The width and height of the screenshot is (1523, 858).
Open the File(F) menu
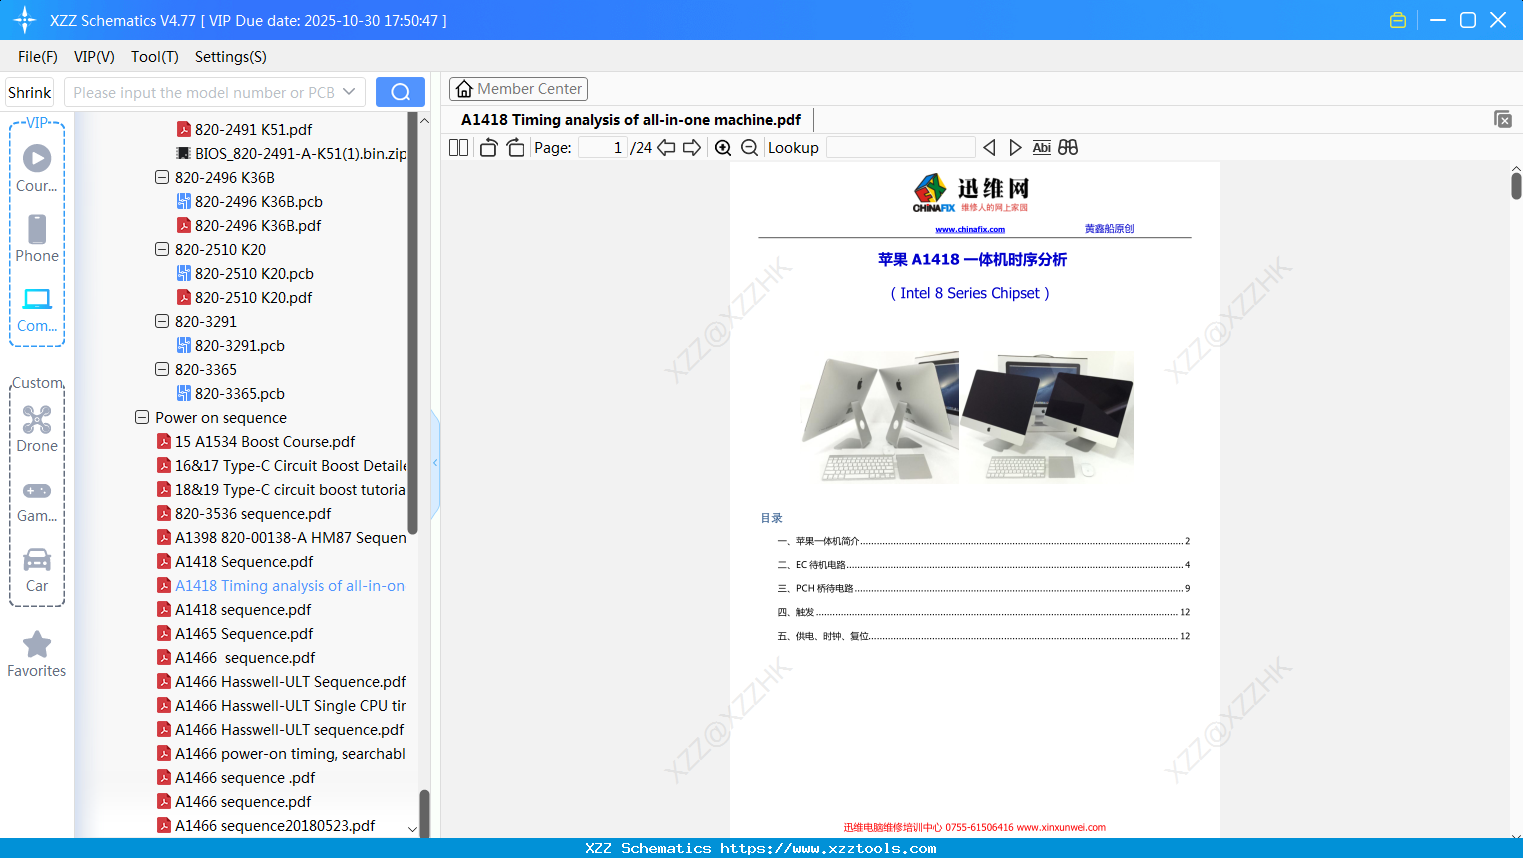tap(38, 57)
